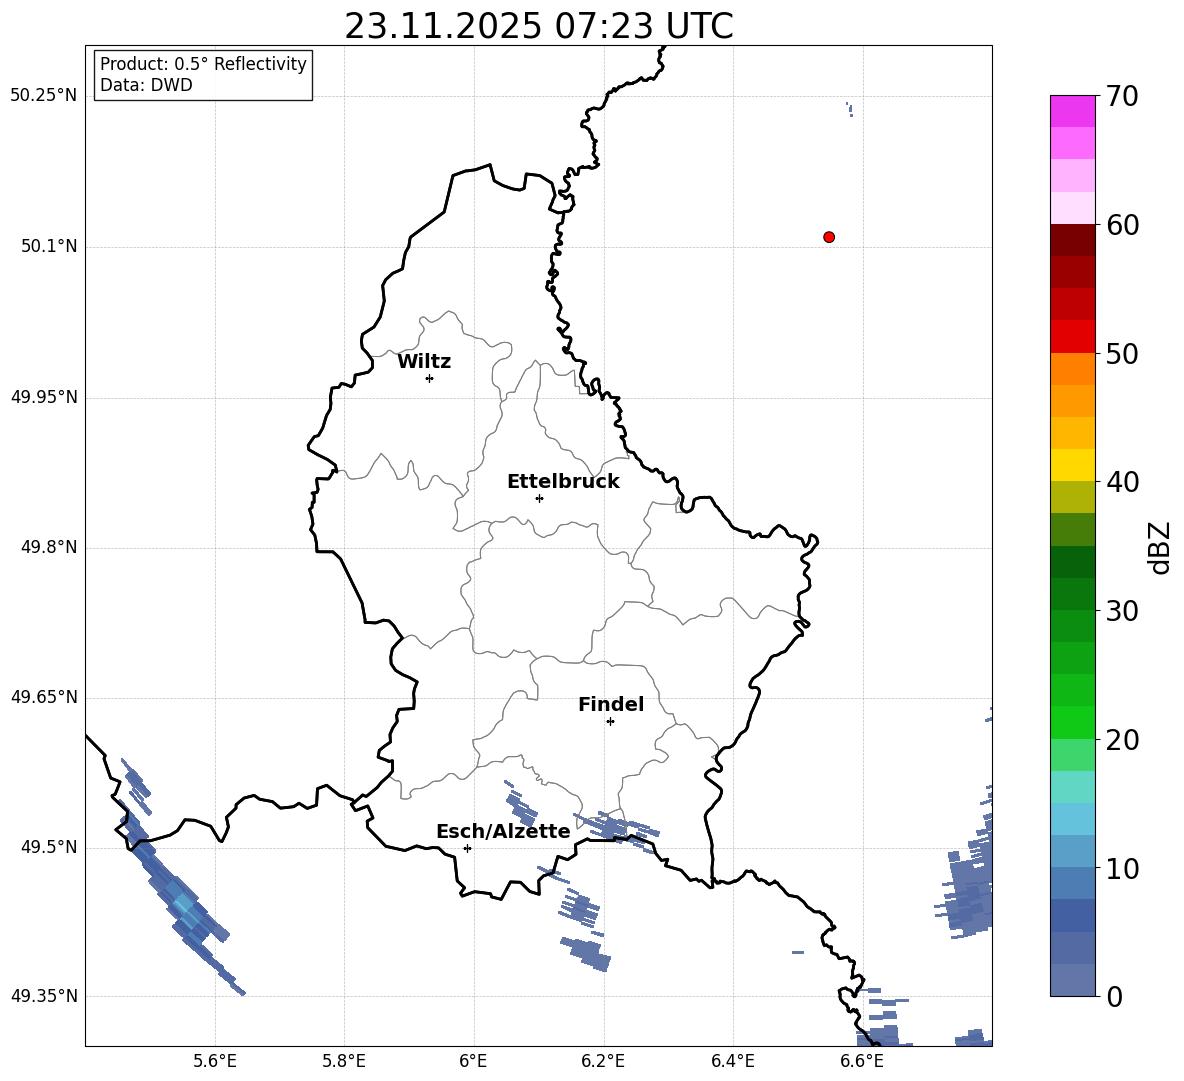
Task: Click the 49.65°N latitude tick label
Action: (44, 697)
